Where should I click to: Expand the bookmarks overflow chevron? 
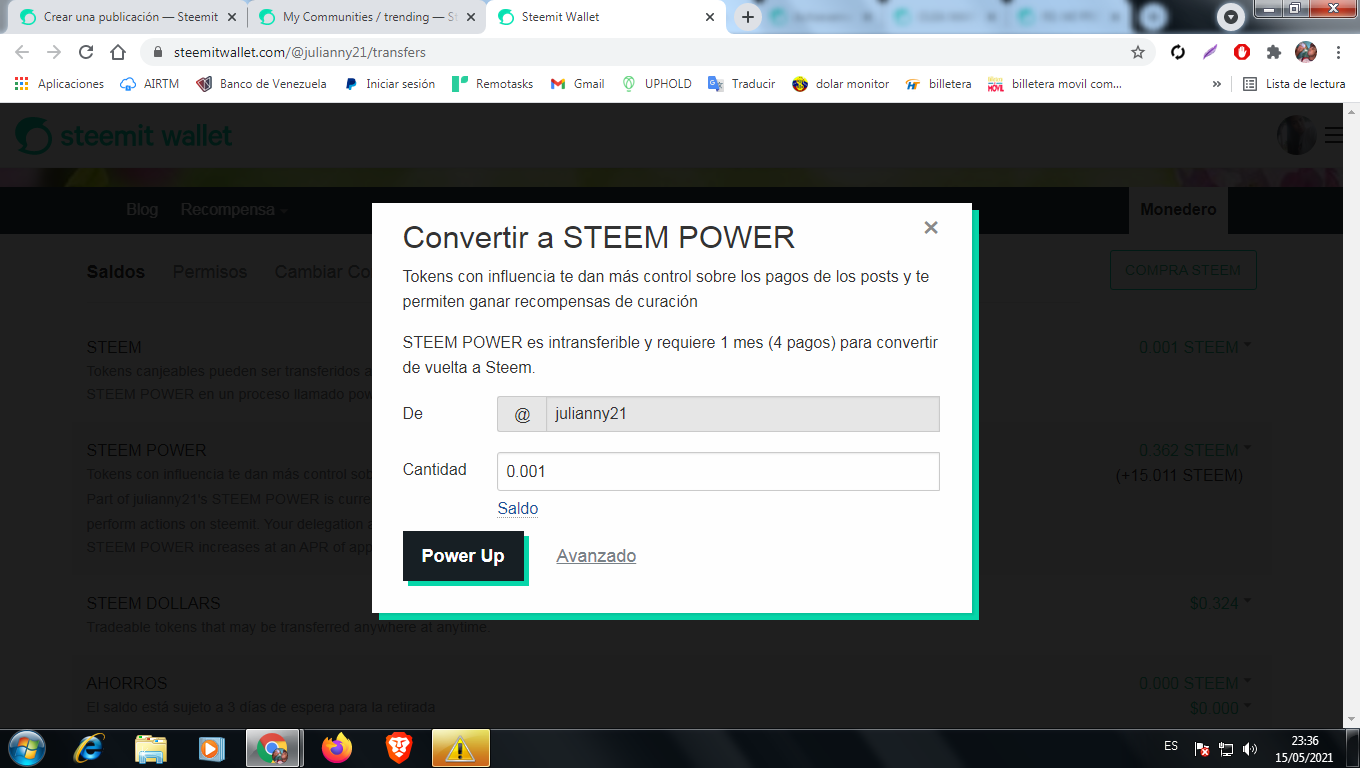pyautogui.click(x=1217, y=84)
